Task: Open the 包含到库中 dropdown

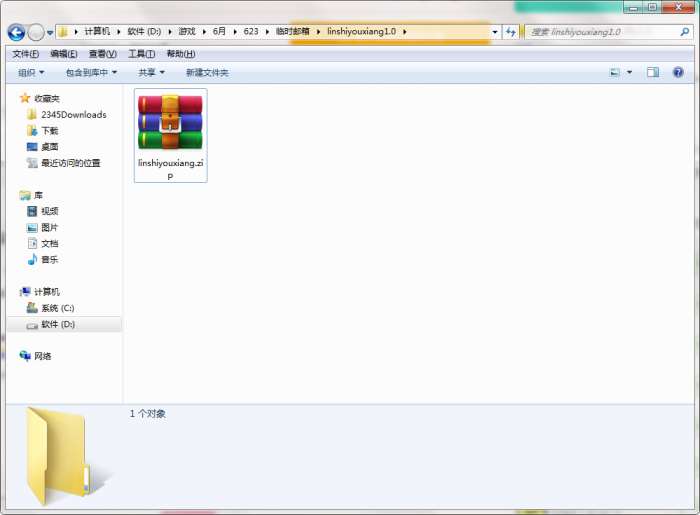Action: click(91, 72)
